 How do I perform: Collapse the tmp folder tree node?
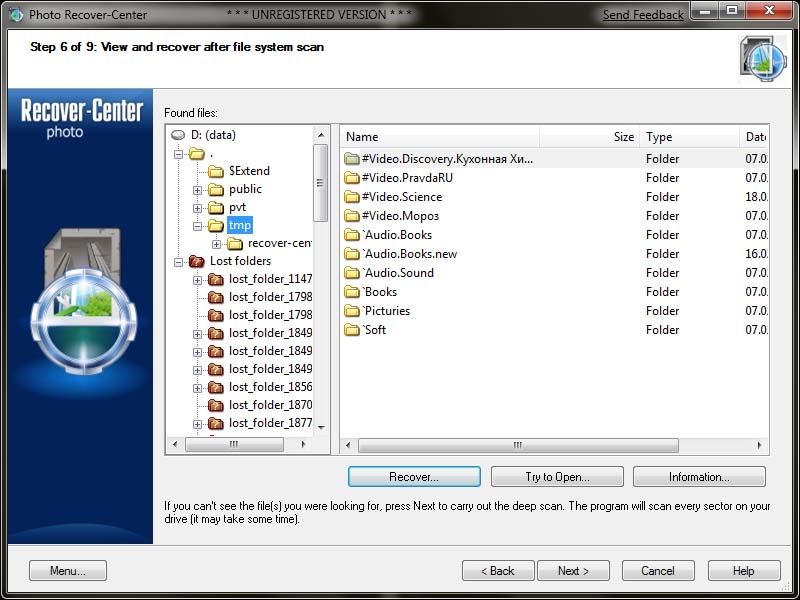point(198,226)
